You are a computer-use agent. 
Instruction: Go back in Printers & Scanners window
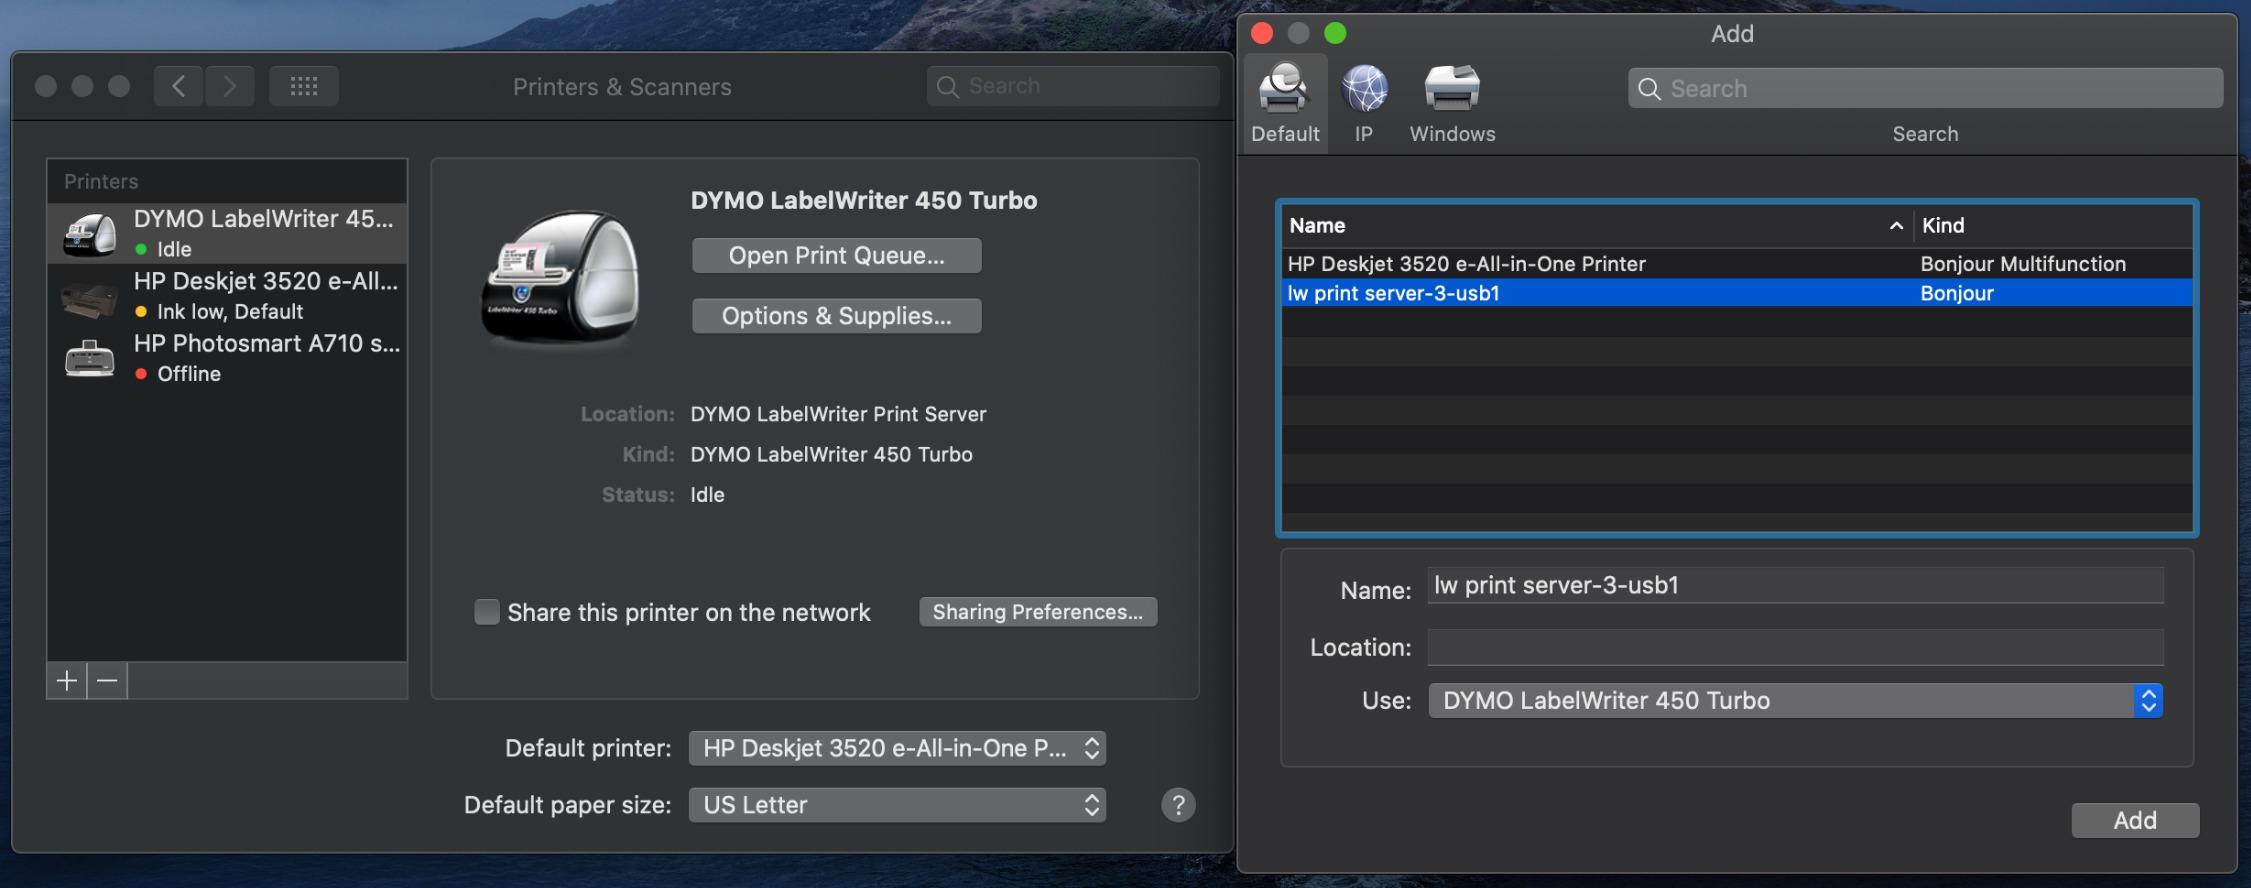pos(178,86)
